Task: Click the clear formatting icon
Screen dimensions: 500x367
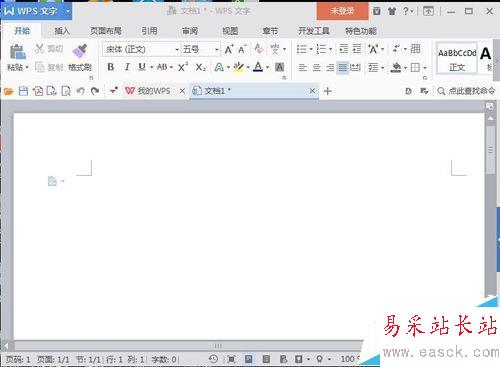Action: click(x=259, y=49)
